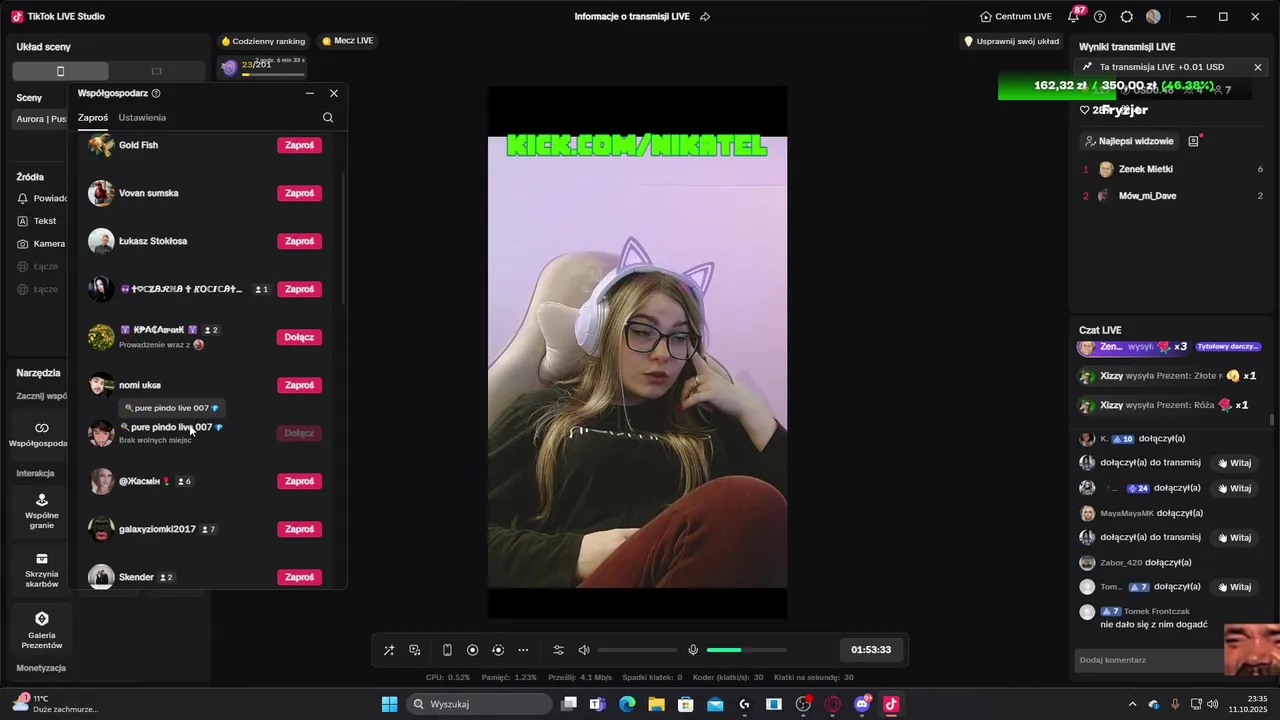This screenshot has height=720, width=1280.
Task: Open Wspólne granie tool
Action: coord(42,509)
